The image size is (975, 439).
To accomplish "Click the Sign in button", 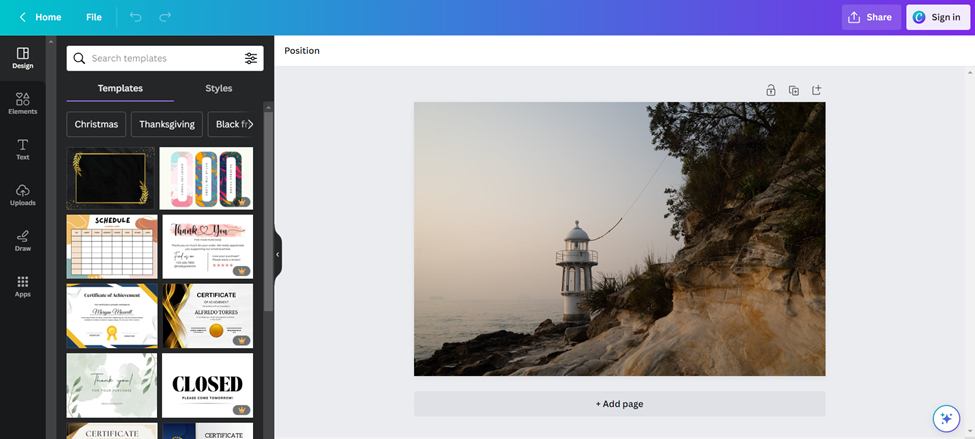I will 938,17.
